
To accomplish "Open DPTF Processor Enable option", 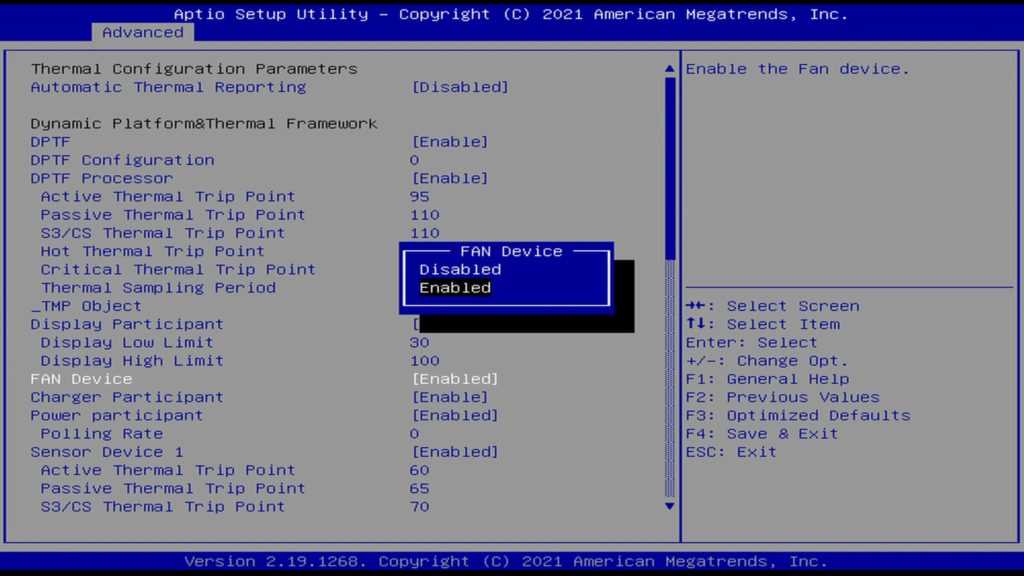I will point(450,178).
